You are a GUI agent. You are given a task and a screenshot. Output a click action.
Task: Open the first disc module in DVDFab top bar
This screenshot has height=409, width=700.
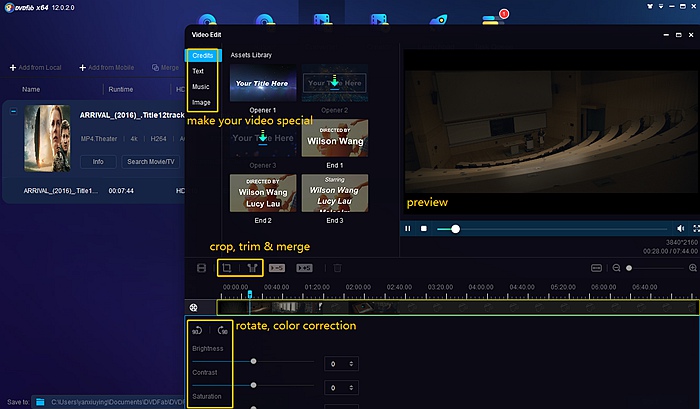coord(207,20)
